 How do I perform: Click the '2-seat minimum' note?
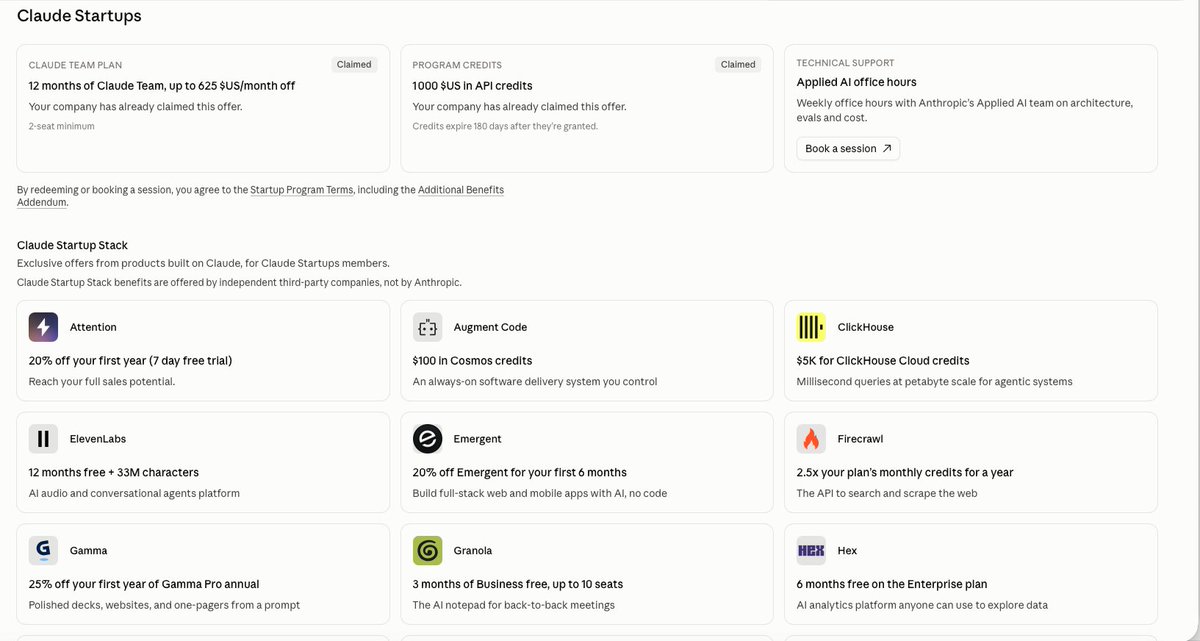coord(61,126)
